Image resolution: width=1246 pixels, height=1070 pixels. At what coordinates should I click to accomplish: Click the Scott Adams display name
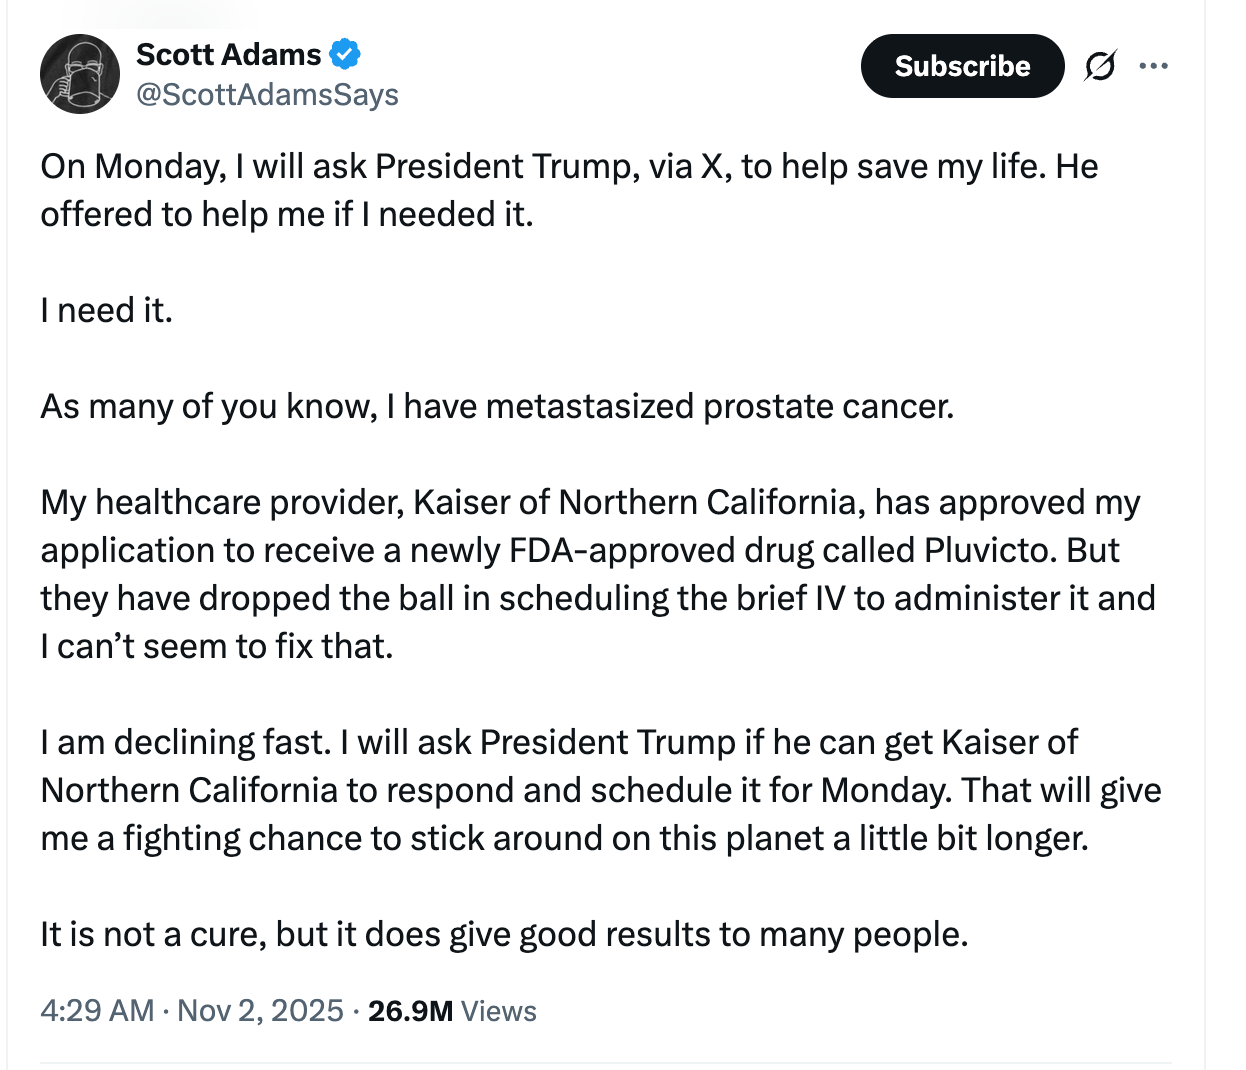pos(228,54)
